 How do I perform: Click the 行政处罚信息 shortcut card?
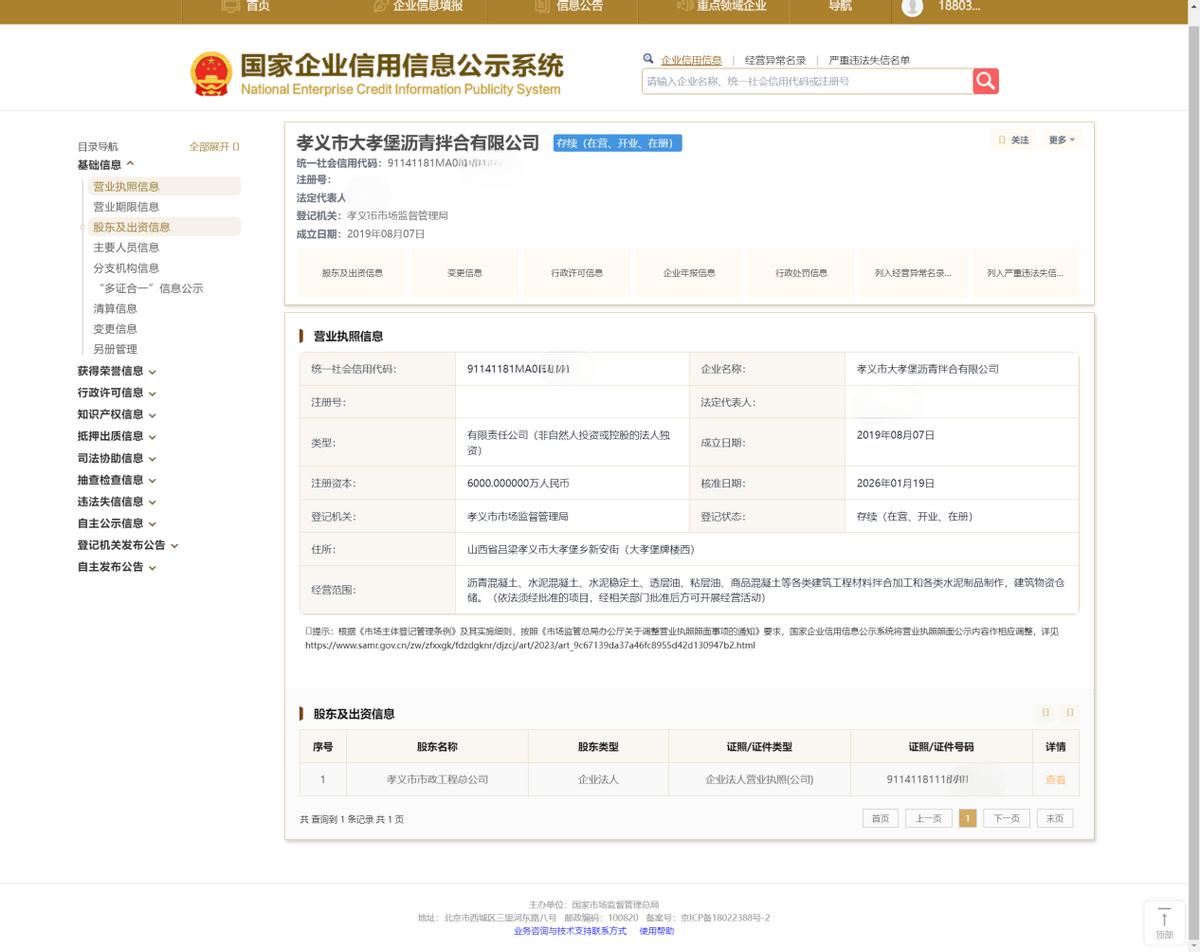tap(801, 272)
